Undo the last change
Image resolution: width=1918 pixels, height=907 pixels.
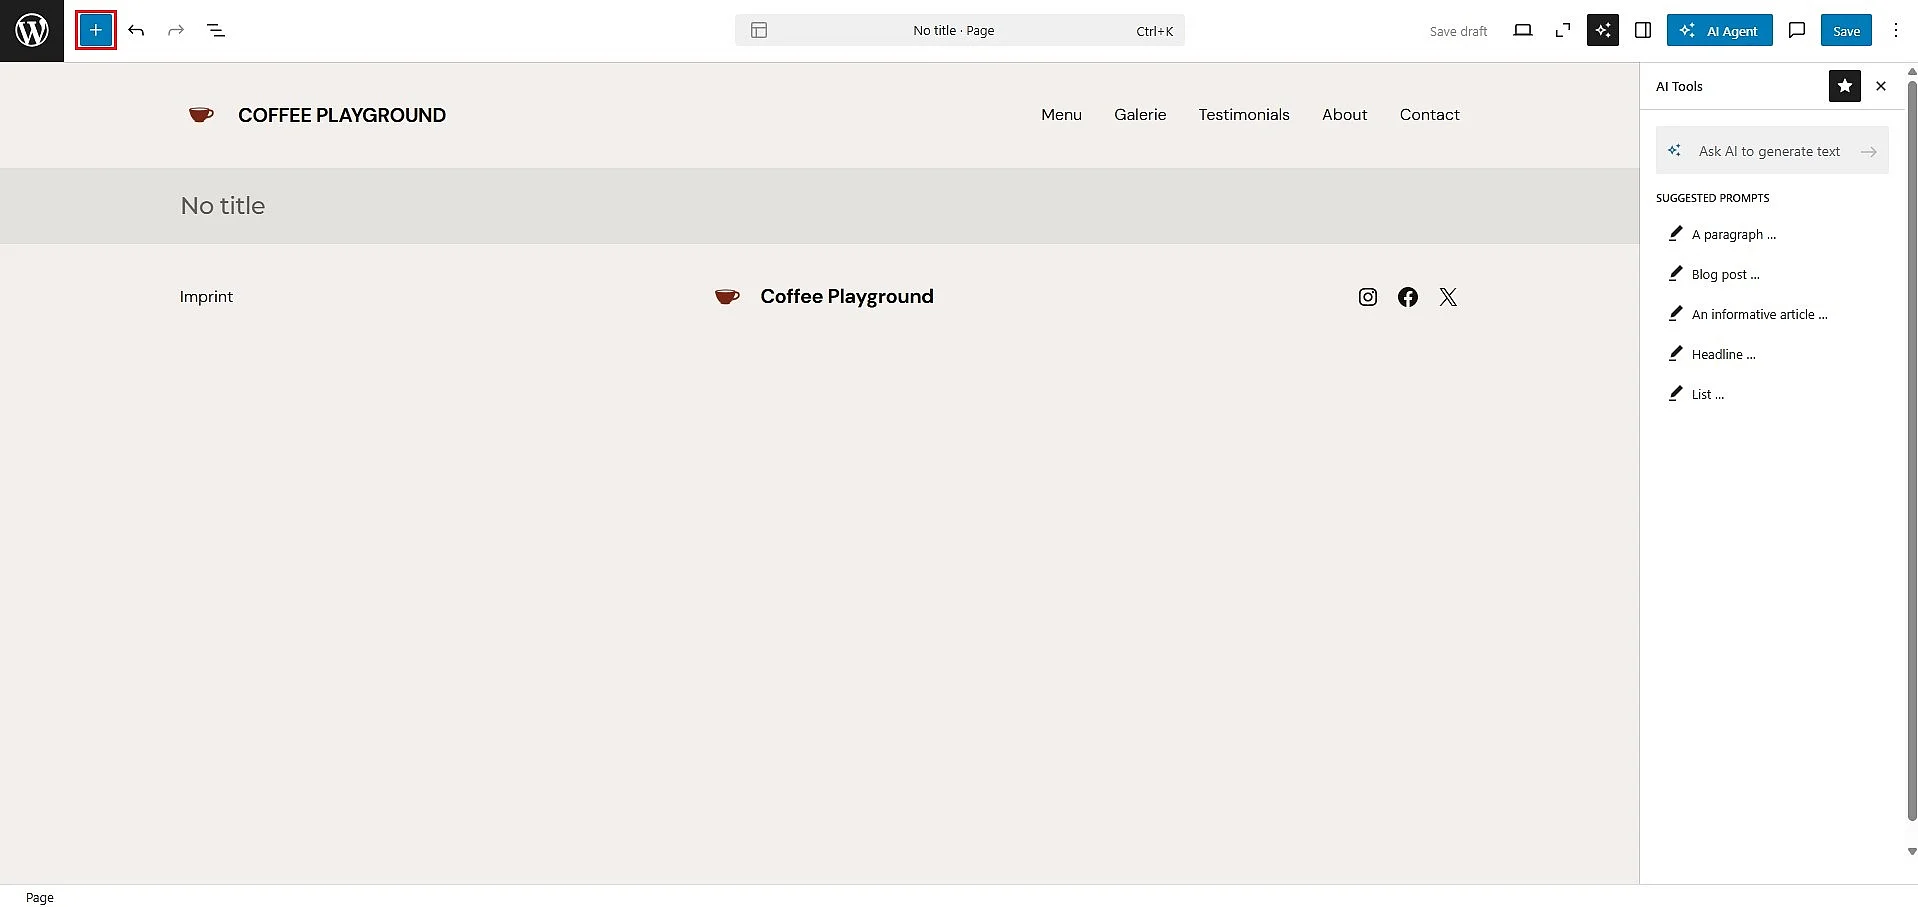click(x=136, y=31)
